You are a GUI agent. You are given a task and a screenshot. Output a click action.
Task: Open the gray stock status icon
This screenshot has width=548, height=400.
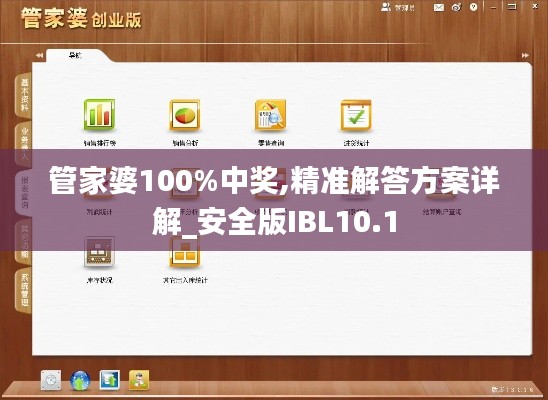99,252
